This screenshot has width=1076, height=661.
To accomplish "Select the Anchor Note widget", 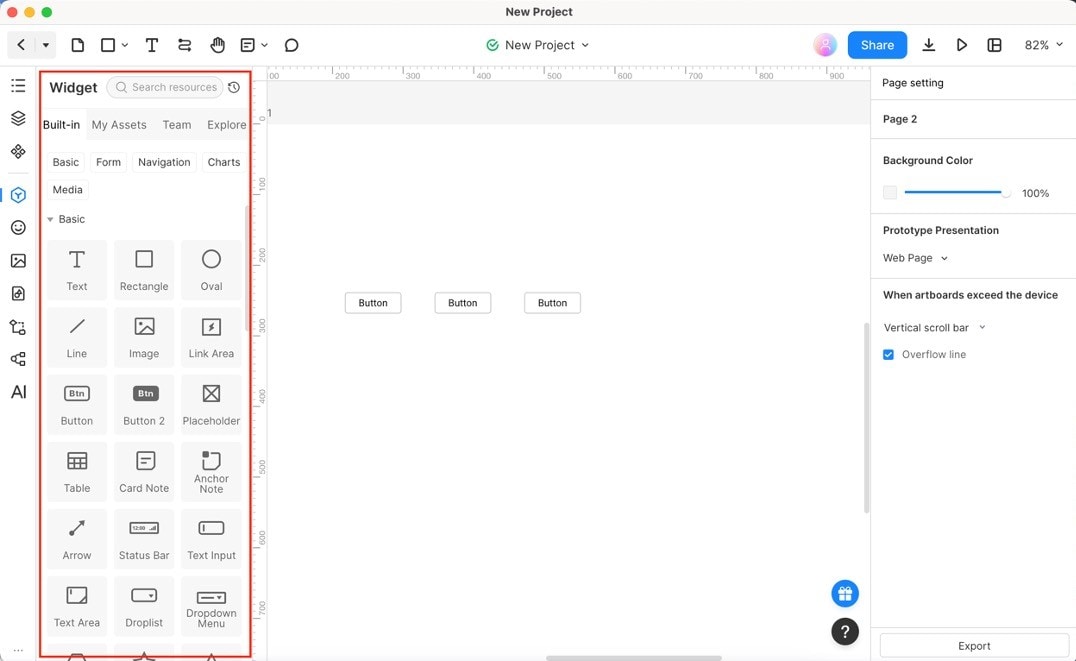I will (211, 472).
